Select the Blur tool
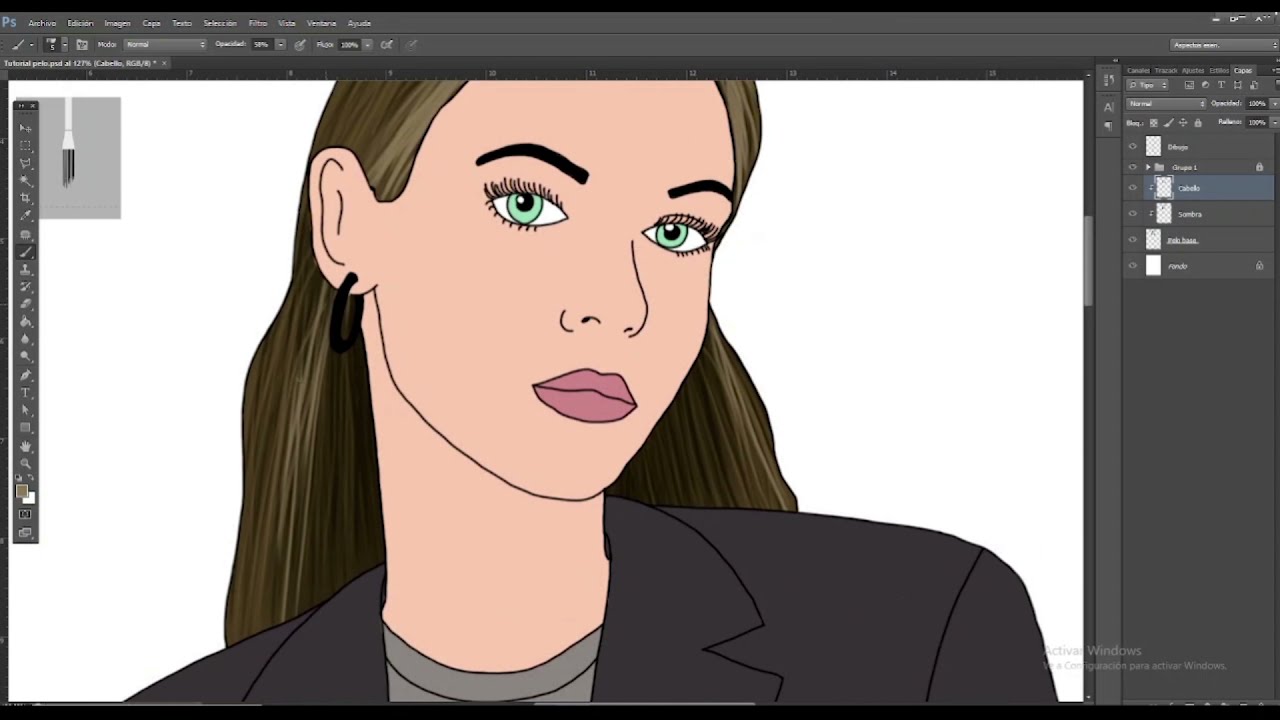This screenshot has width=1280, height=720. [x=26, y=337]
